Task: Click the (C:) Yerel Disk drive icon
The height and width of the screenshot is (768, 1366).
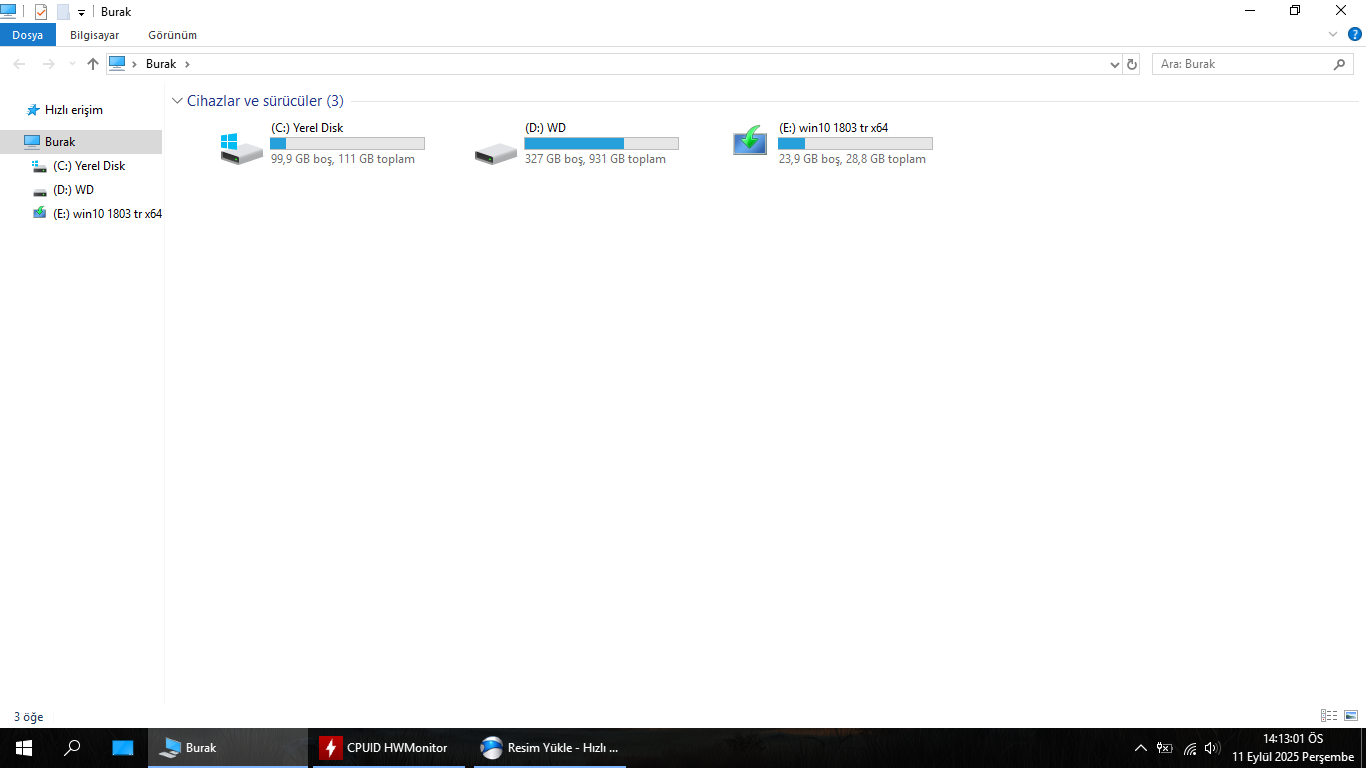Action: 242,147
